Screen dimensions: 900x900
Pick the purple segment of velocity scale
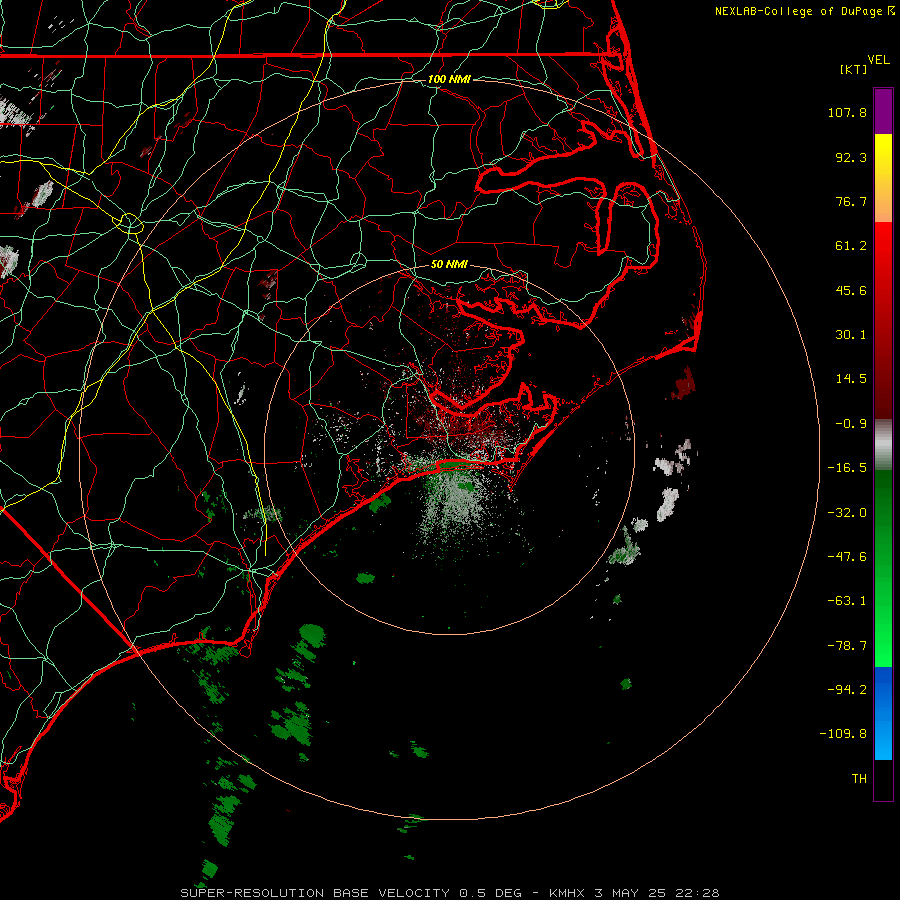[883, 111]
